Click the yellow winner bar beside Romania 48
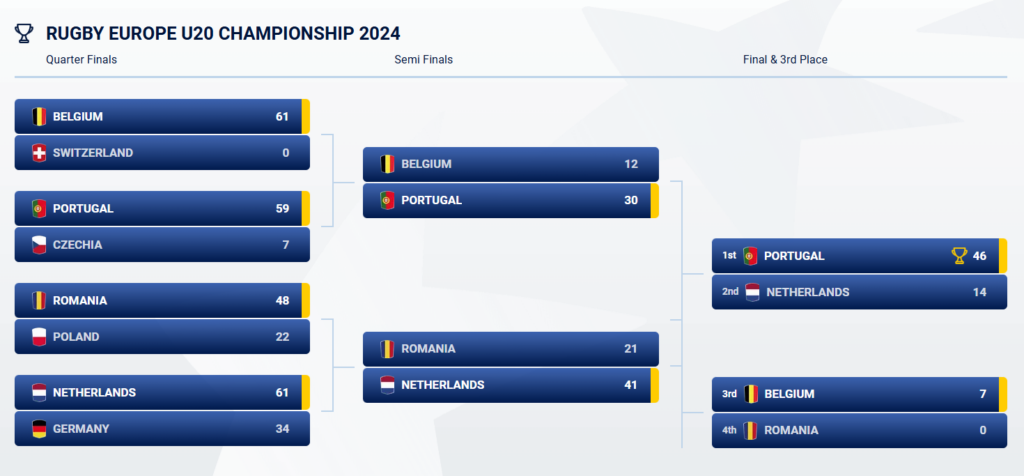Image resolution: width=1024 pixels, height=476 pixels. pyautogui.click(x=306, y=300)
